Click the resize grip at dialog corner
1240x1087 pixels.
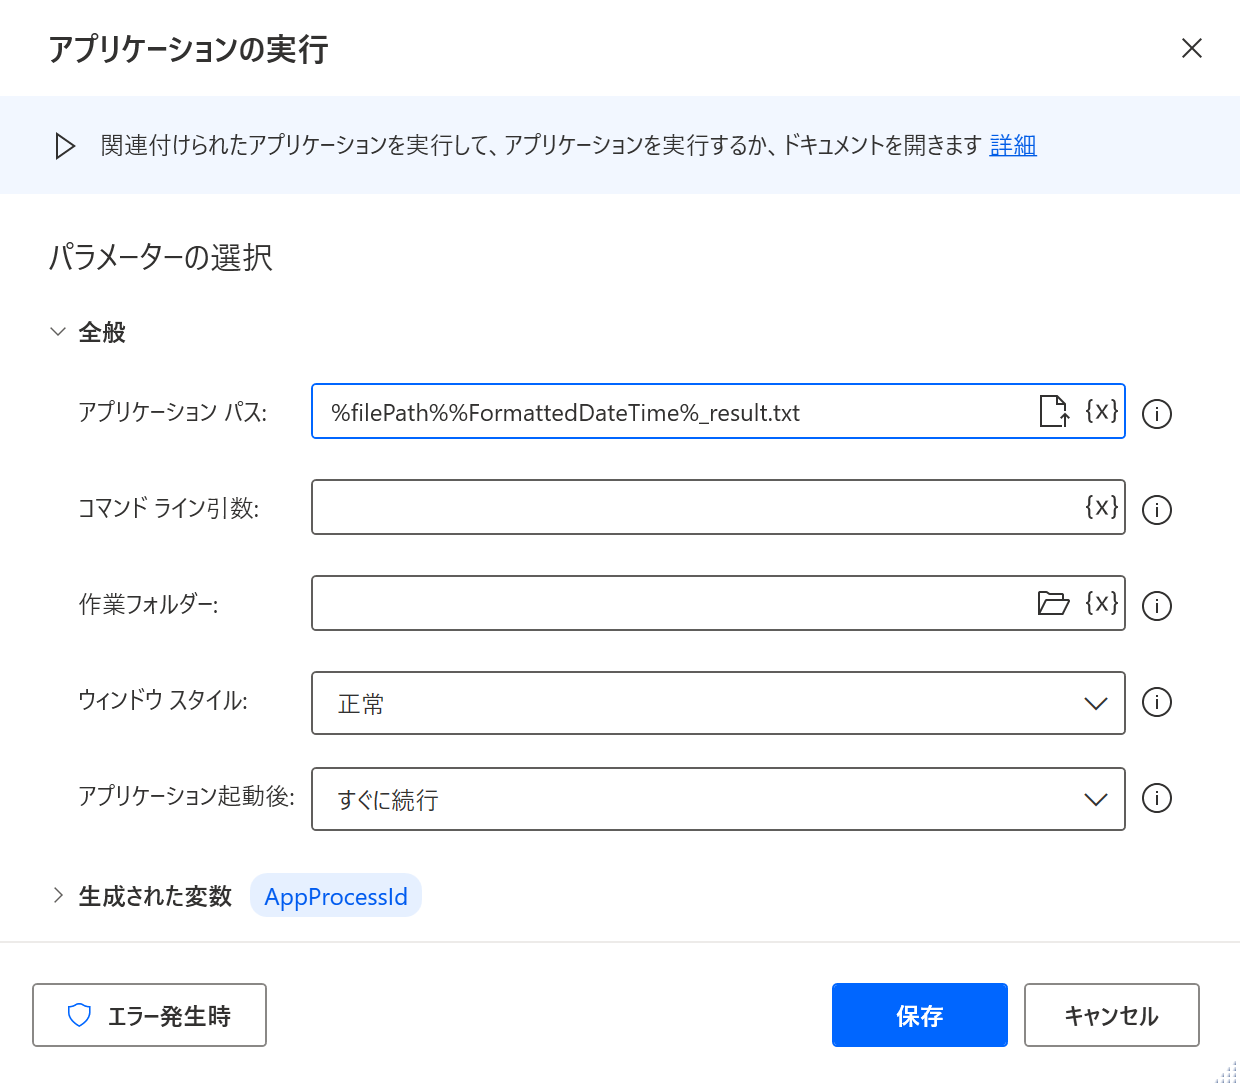point(1226,1073)
